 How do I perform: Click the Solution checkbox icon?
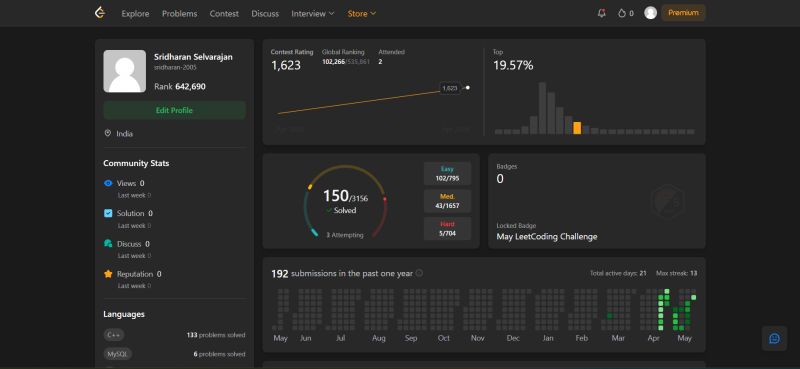[108, 213]
